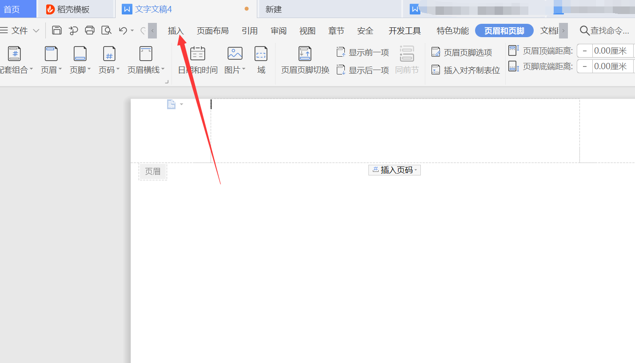Click the 同前节 link to previous

(x=407, y=60)
